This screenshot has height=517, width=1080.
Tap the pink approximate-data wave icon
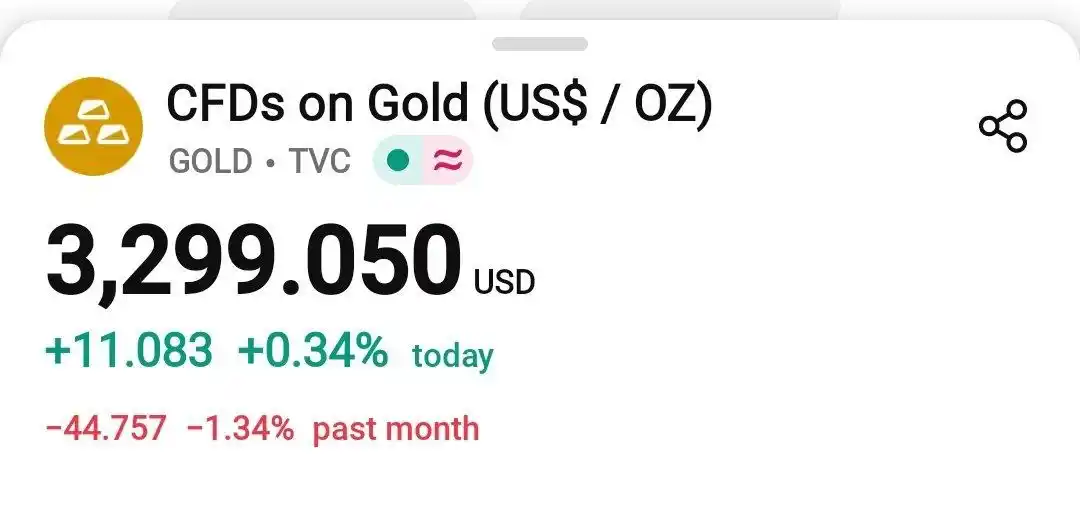(448, 161)
